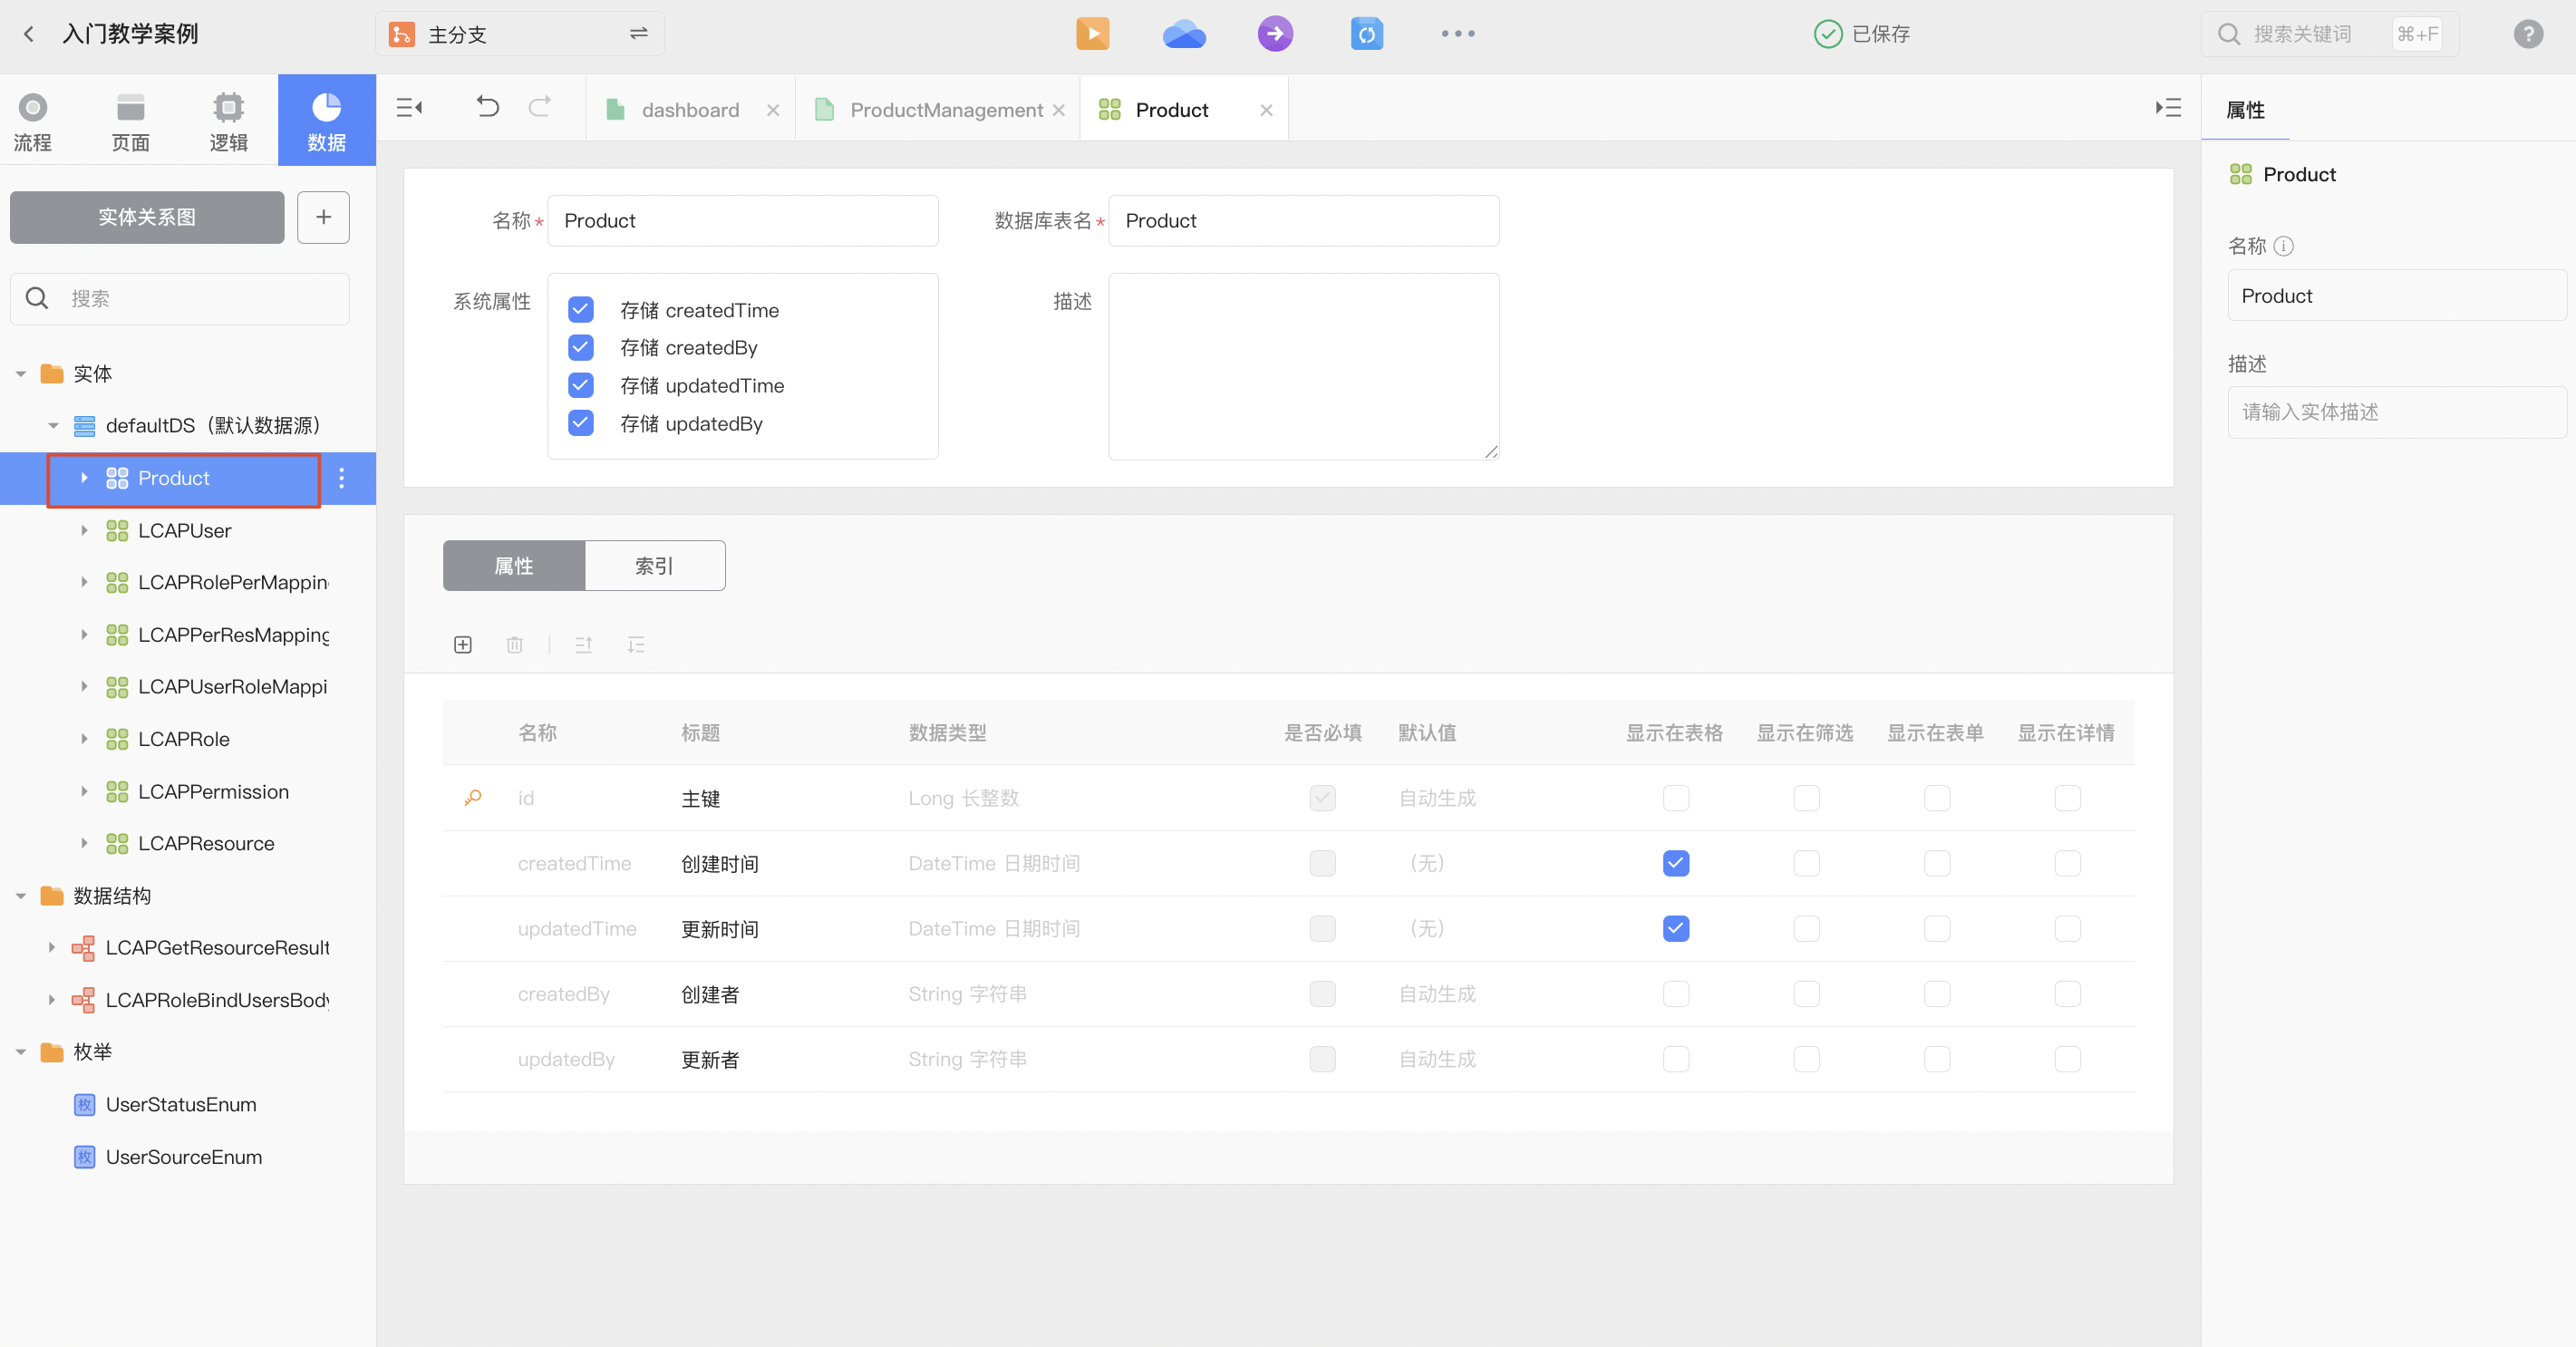Select the 属性 segmented tab
Image resolution: width=2576 pixels, height=1347 pixels.
coord(513,566)
